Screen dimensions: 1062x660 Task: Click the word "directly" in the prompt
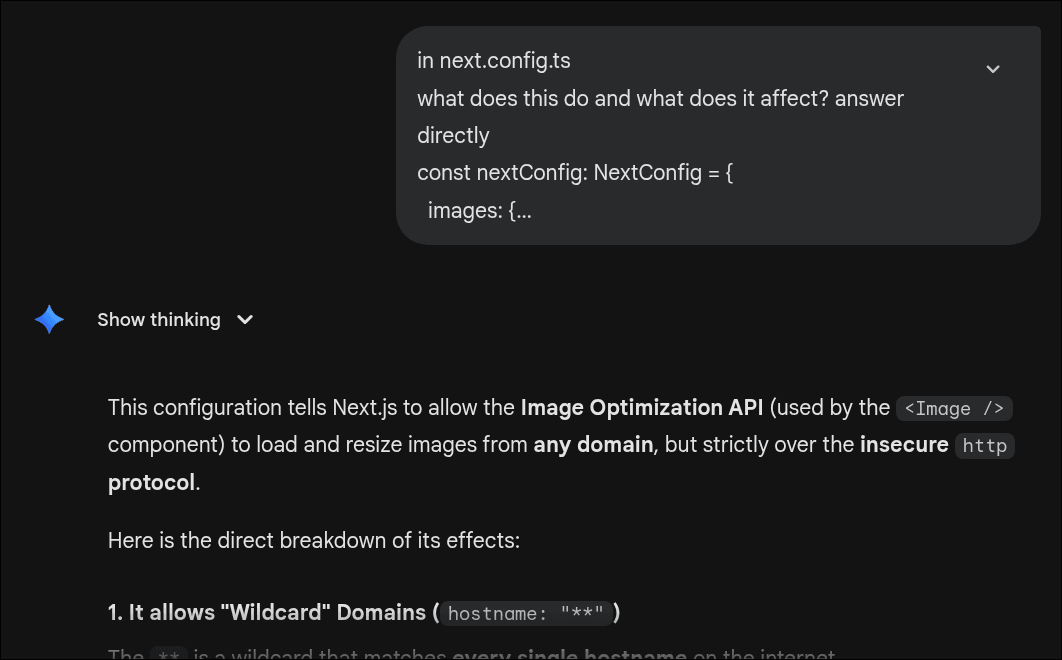pyautogui.click(x=453, y=136)
